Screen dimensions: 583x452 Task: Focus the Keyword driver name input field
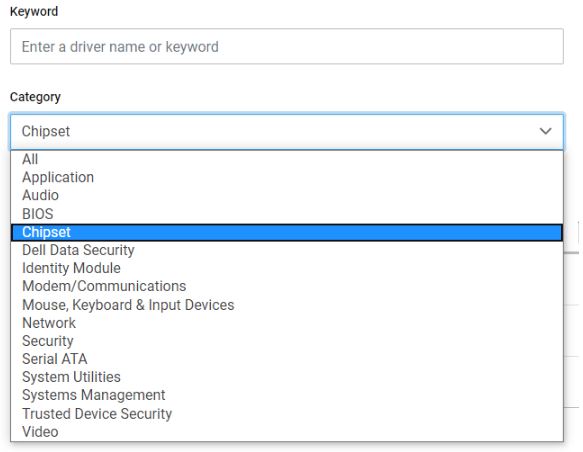tap(287, 46)
